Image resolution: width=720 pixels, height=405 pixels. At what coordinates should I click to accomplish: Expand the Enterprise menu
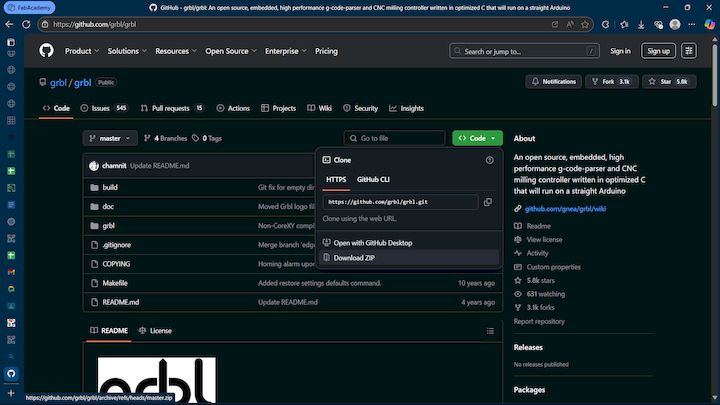pos(285,51)
